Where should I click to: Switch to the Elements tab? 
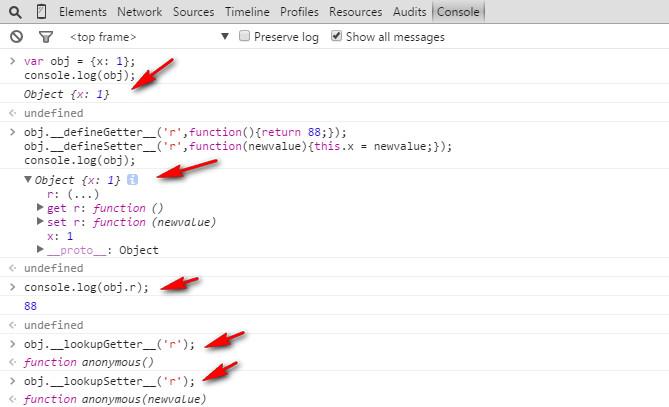tap(83, 12)
